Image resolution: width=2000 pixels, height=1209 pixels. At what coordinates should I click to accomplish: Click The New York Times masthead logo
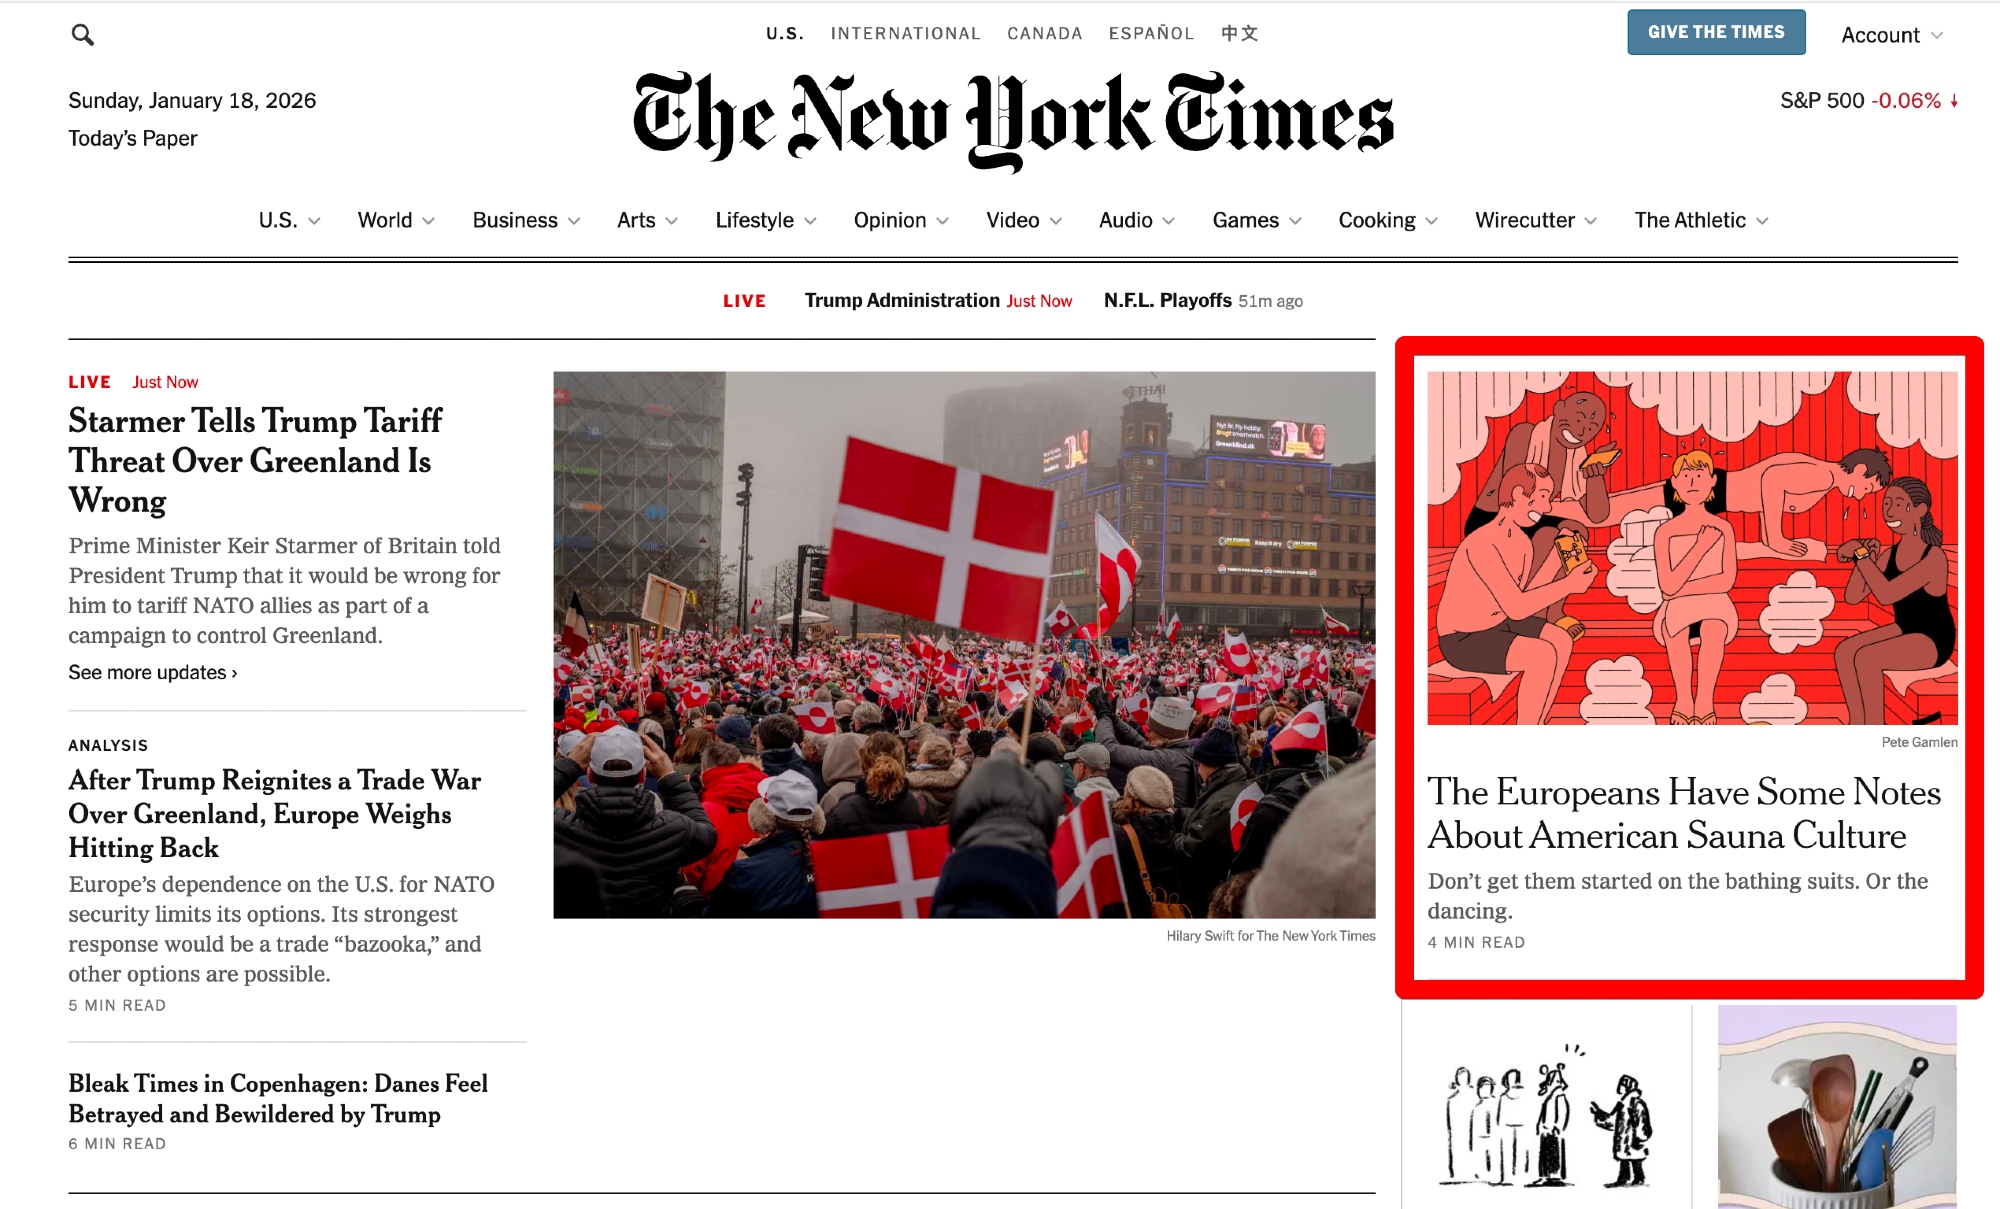pos(1013,120)
